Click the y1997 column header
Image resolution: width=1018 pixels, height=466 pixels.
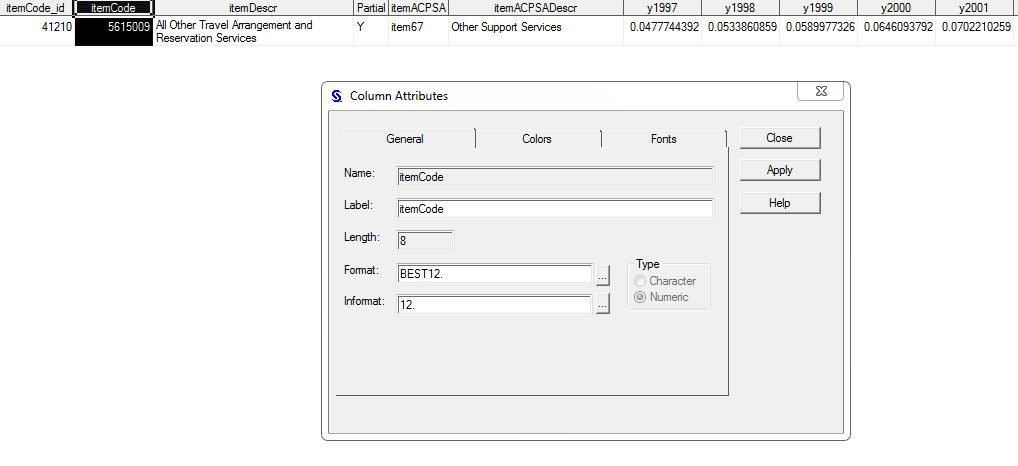[661, 8]
